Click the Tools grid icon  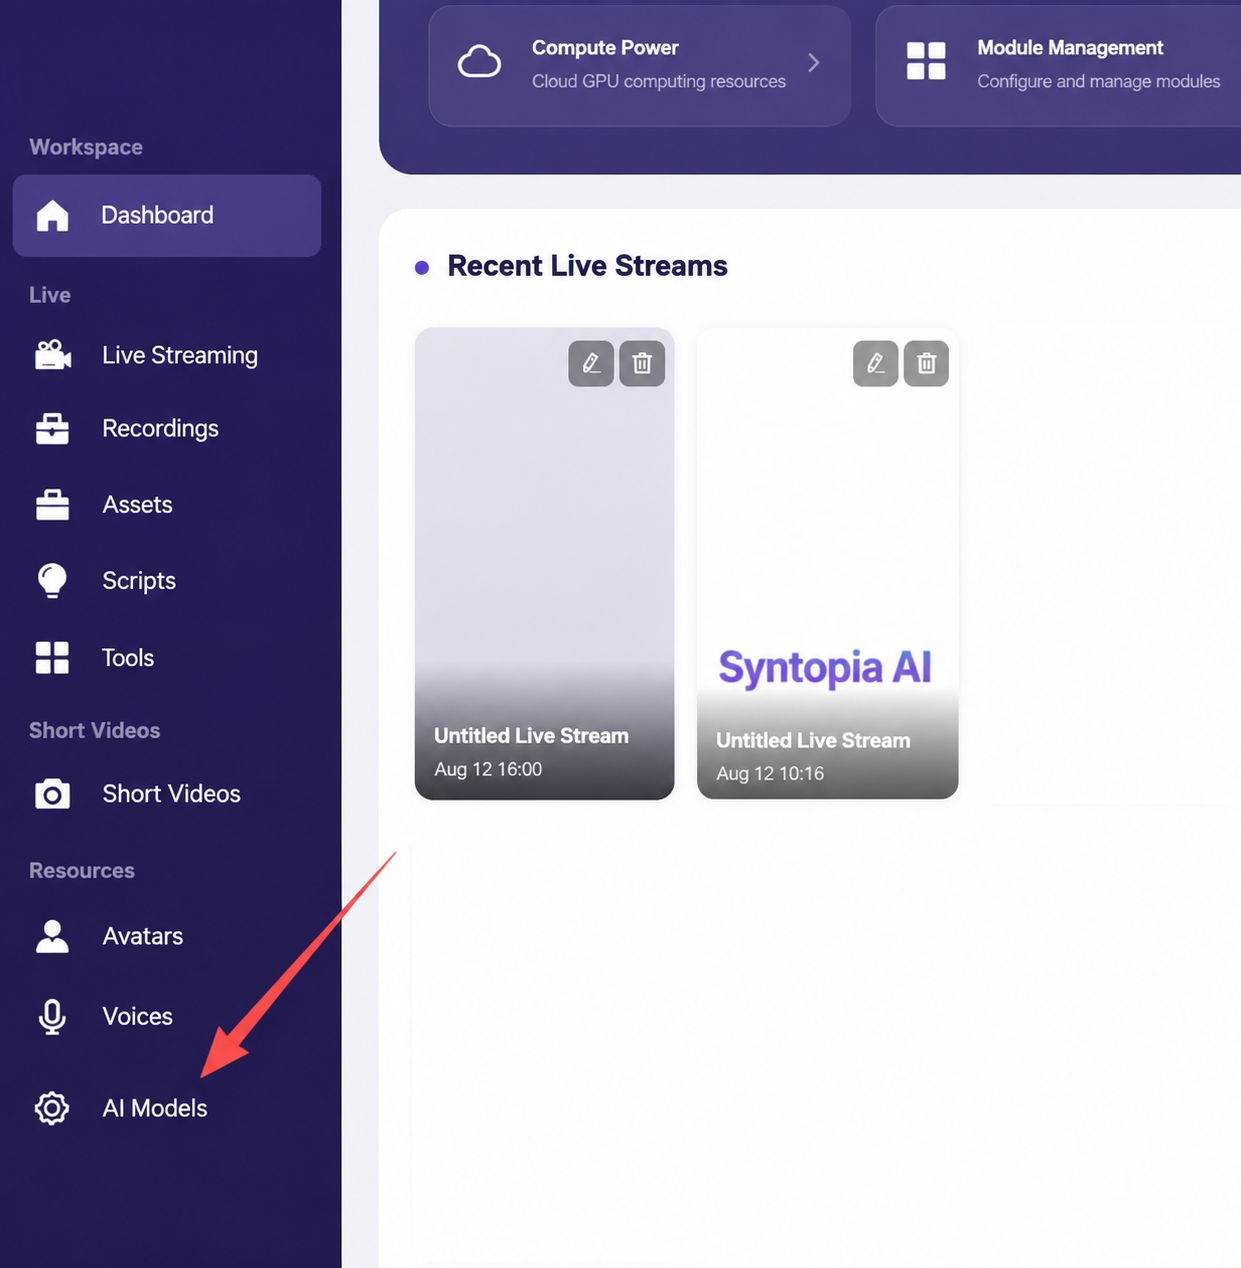click(x=52, y=658)
